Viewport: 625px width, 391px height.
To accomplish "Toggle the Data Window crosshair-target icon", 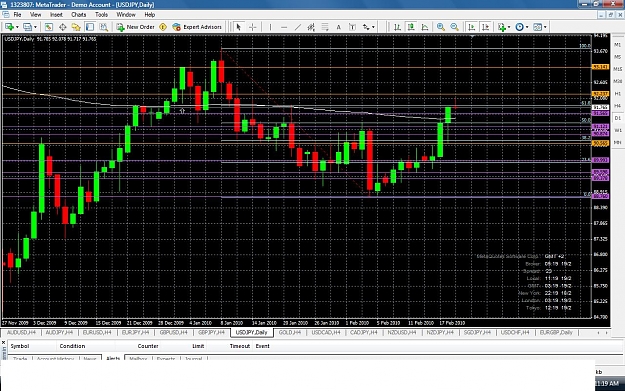I will point(63,27).
